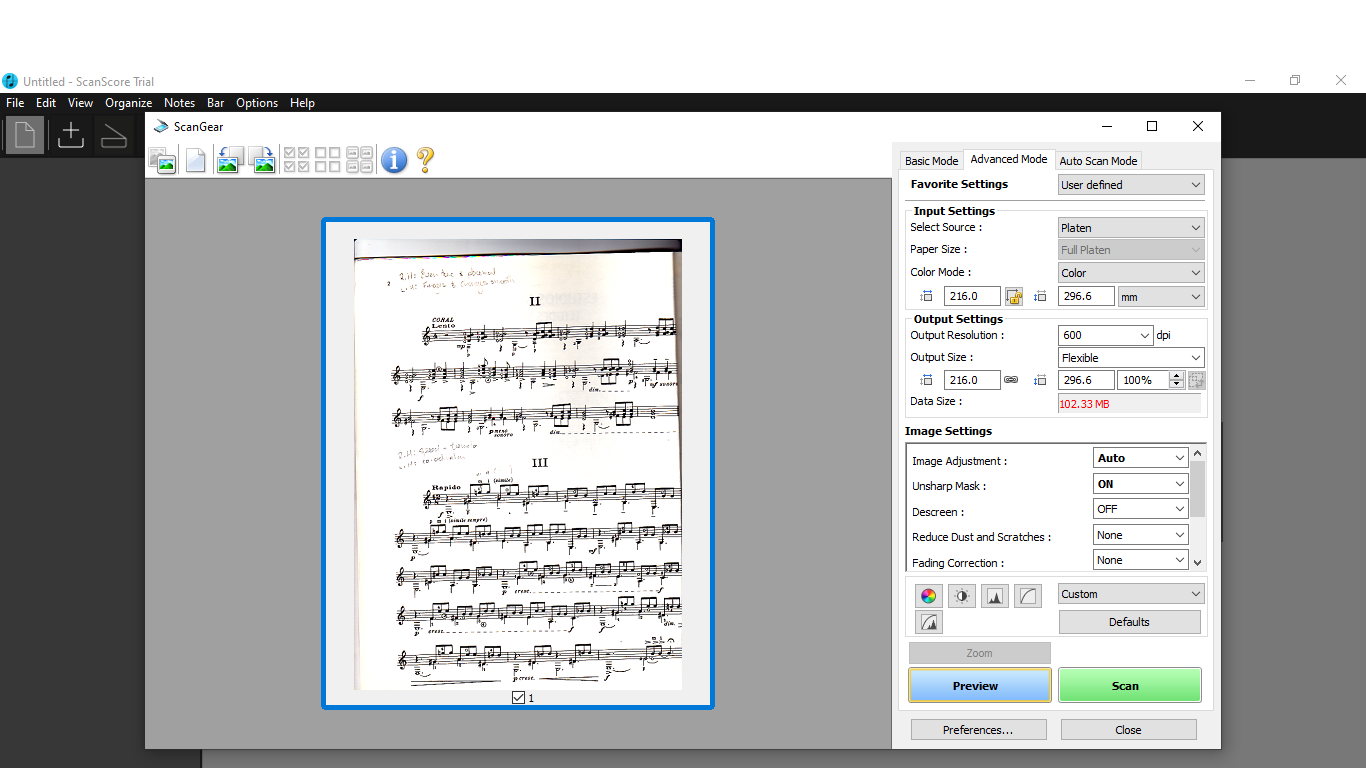Click the output height field showing 296.6
This screenshot has width=1366, height=768.
(1086, 380)
